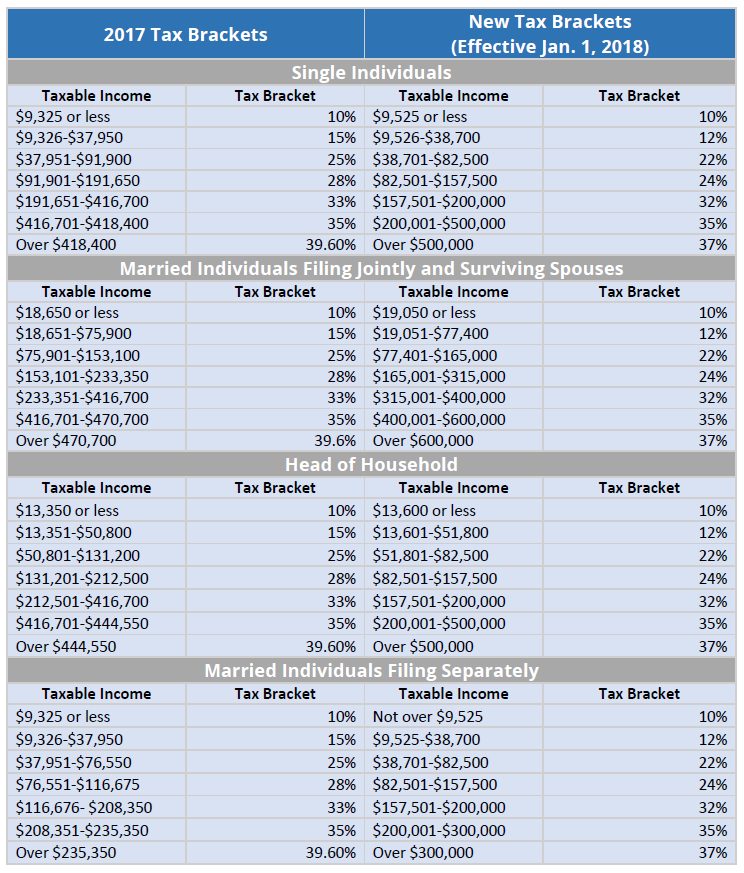Select the 'Over $444,550' cell
This screenshot has width=744, height=873.
coord(66,646)
